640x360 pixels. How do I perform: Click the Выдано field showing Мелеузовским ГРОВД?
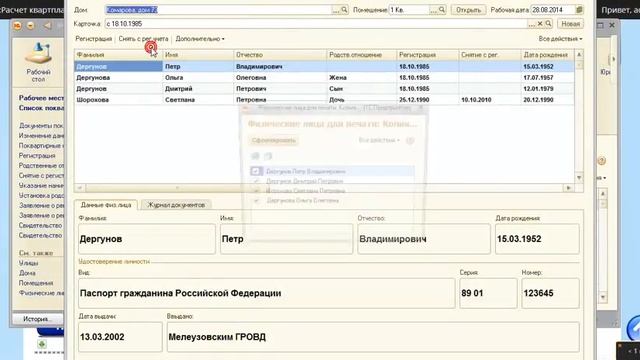click(x=373, y=337)
